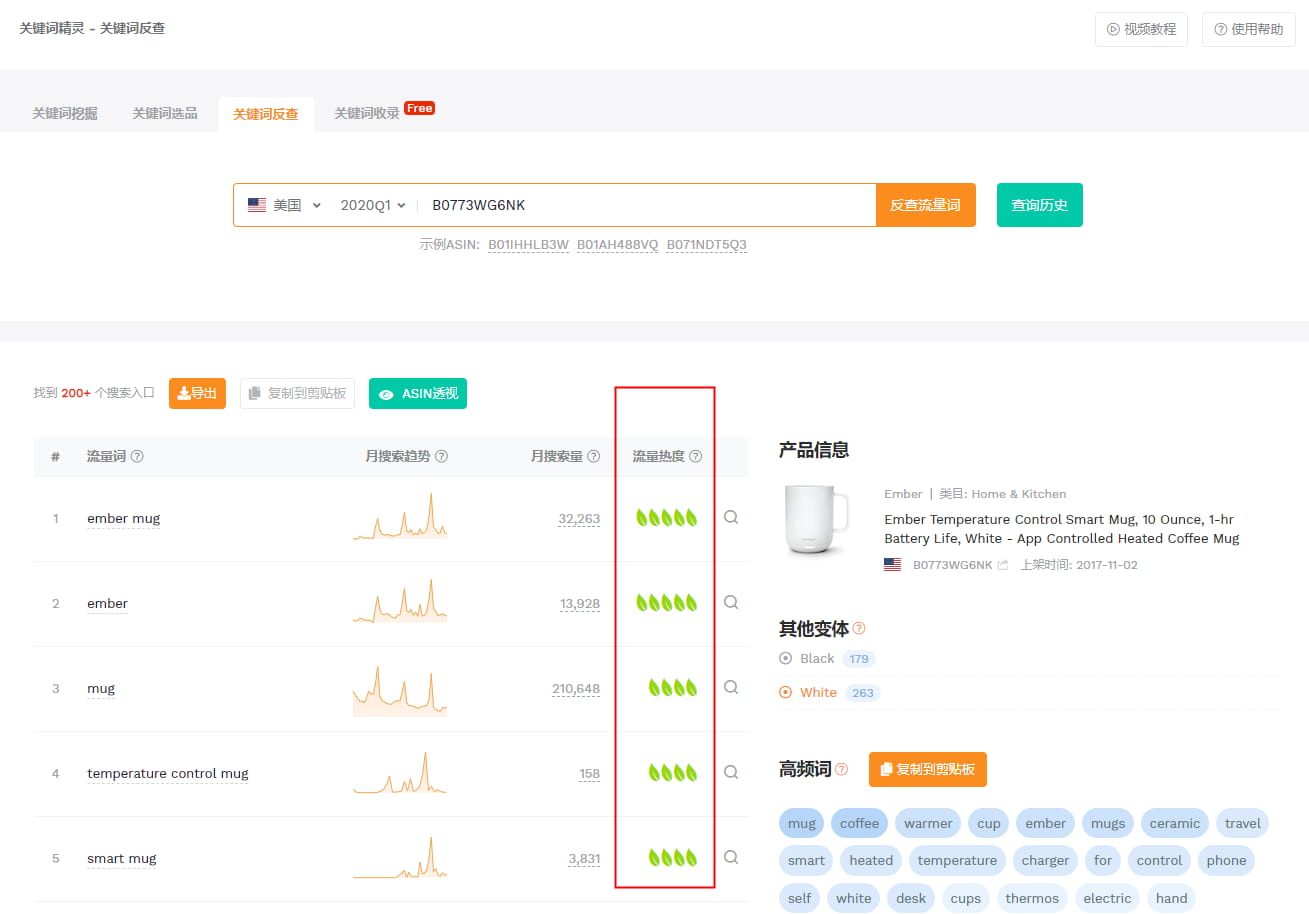Select the Black variant radio option
Image resolution: width=1309 pixels, height=914 pixels.
(x=785, y=659)
